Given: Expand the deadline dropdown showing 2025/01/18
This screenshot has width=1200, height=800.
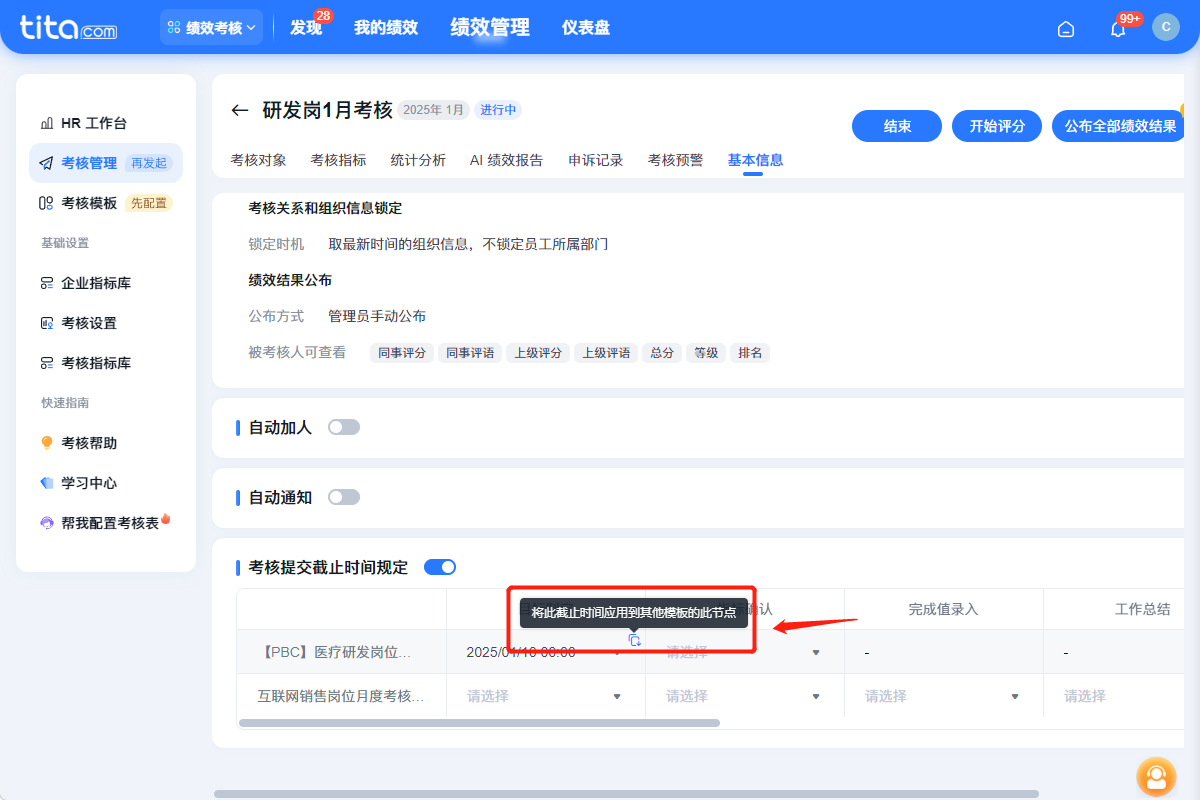Looking at the screenshot, I should (545, 652).
